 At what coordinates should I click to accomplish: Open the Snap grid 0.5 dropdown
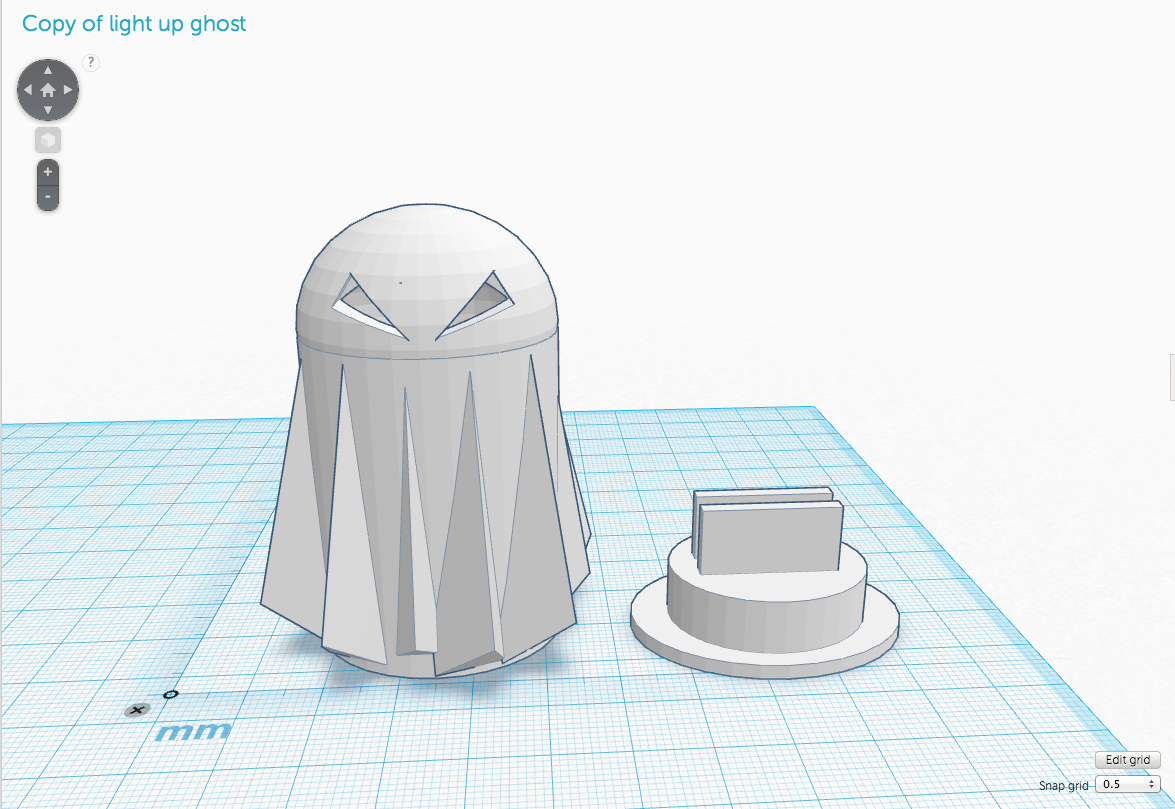tap(1128, 784)
